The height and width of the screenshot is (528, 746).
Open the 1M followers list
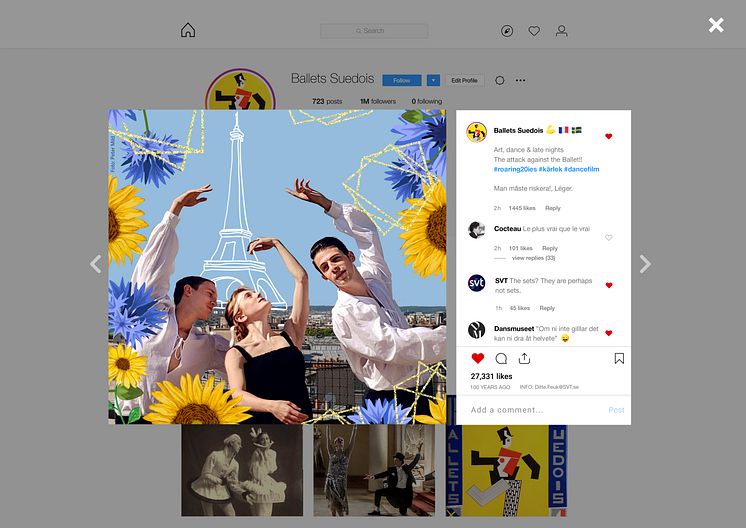click(x=378, y=101)
